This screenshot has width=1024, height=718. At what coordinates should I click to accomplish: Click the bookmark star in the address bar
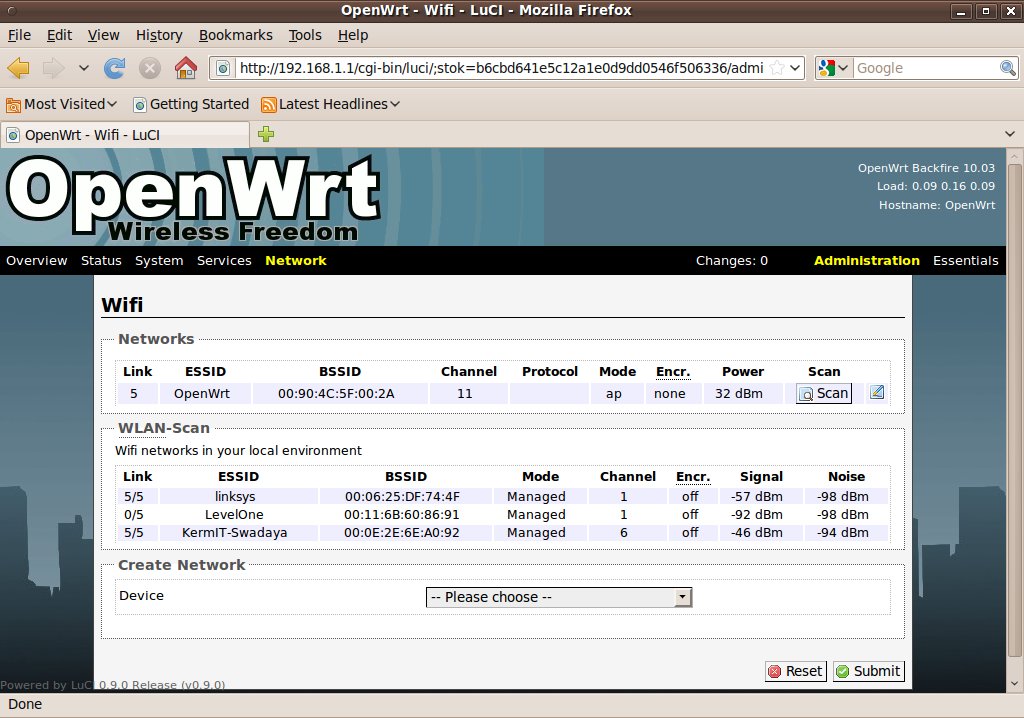[776, 68]
